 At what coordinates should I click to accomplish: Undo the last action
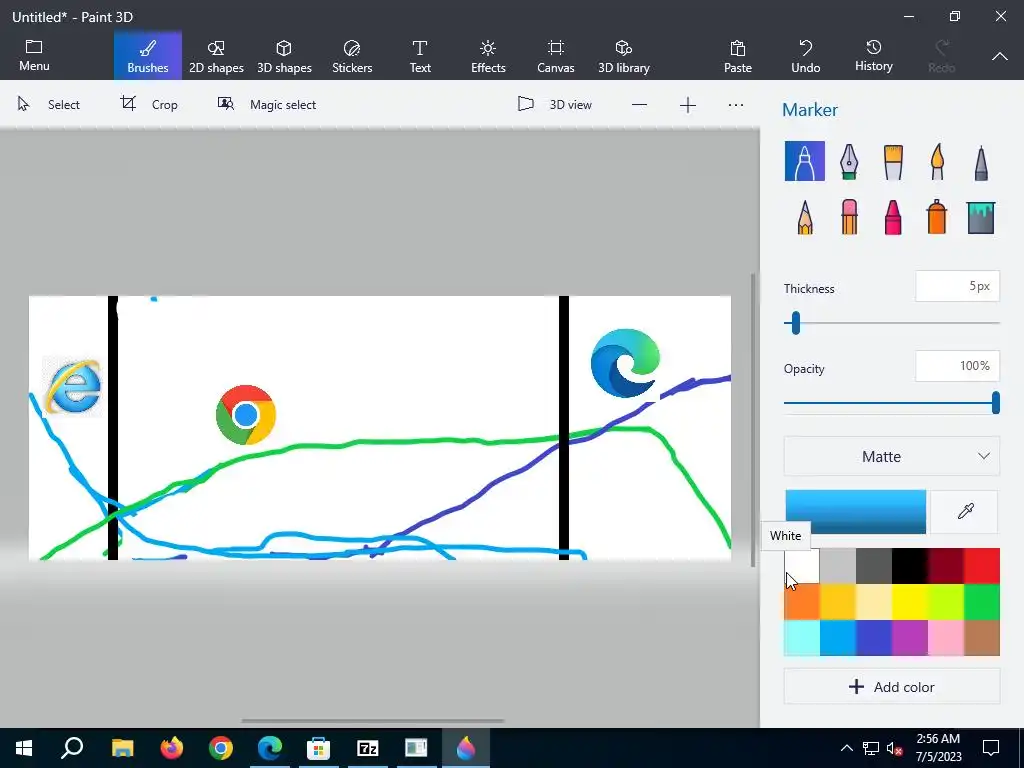tap(805, 57)
